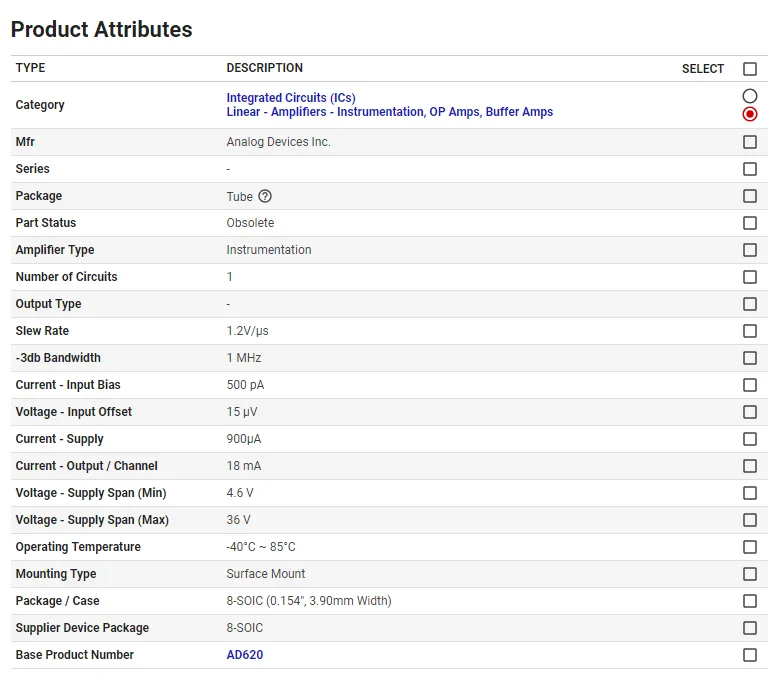The width and height of the screenshot is (777, 677).
Task: Enable the Package Tube checkbox
Action: point(750,196)
